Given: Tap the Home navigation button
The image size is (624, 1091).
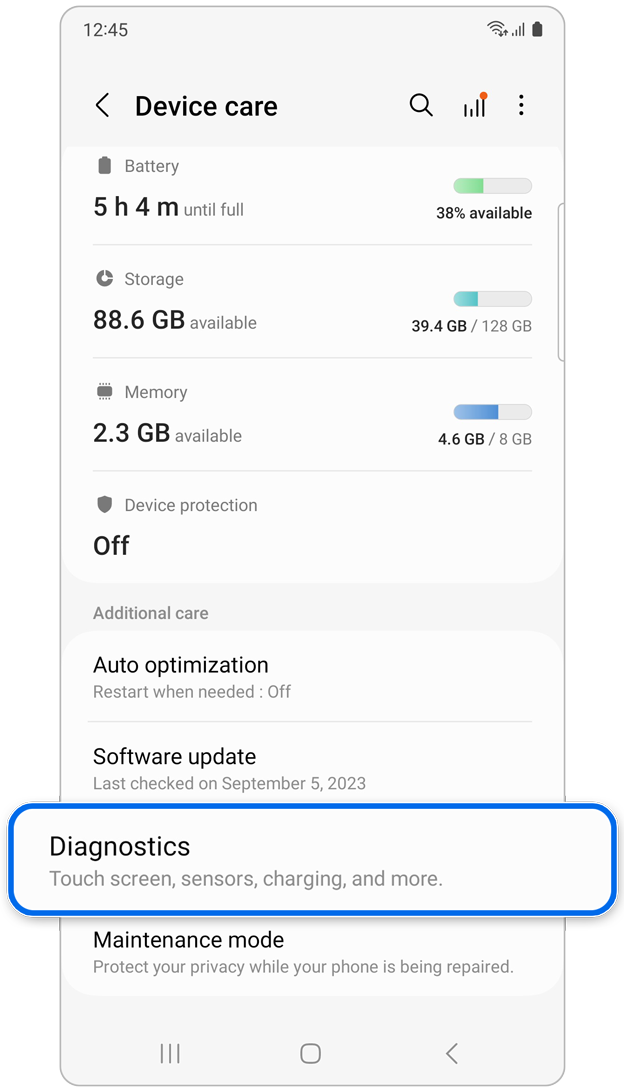Looking at the screenshot, I should pos(310,1053).
